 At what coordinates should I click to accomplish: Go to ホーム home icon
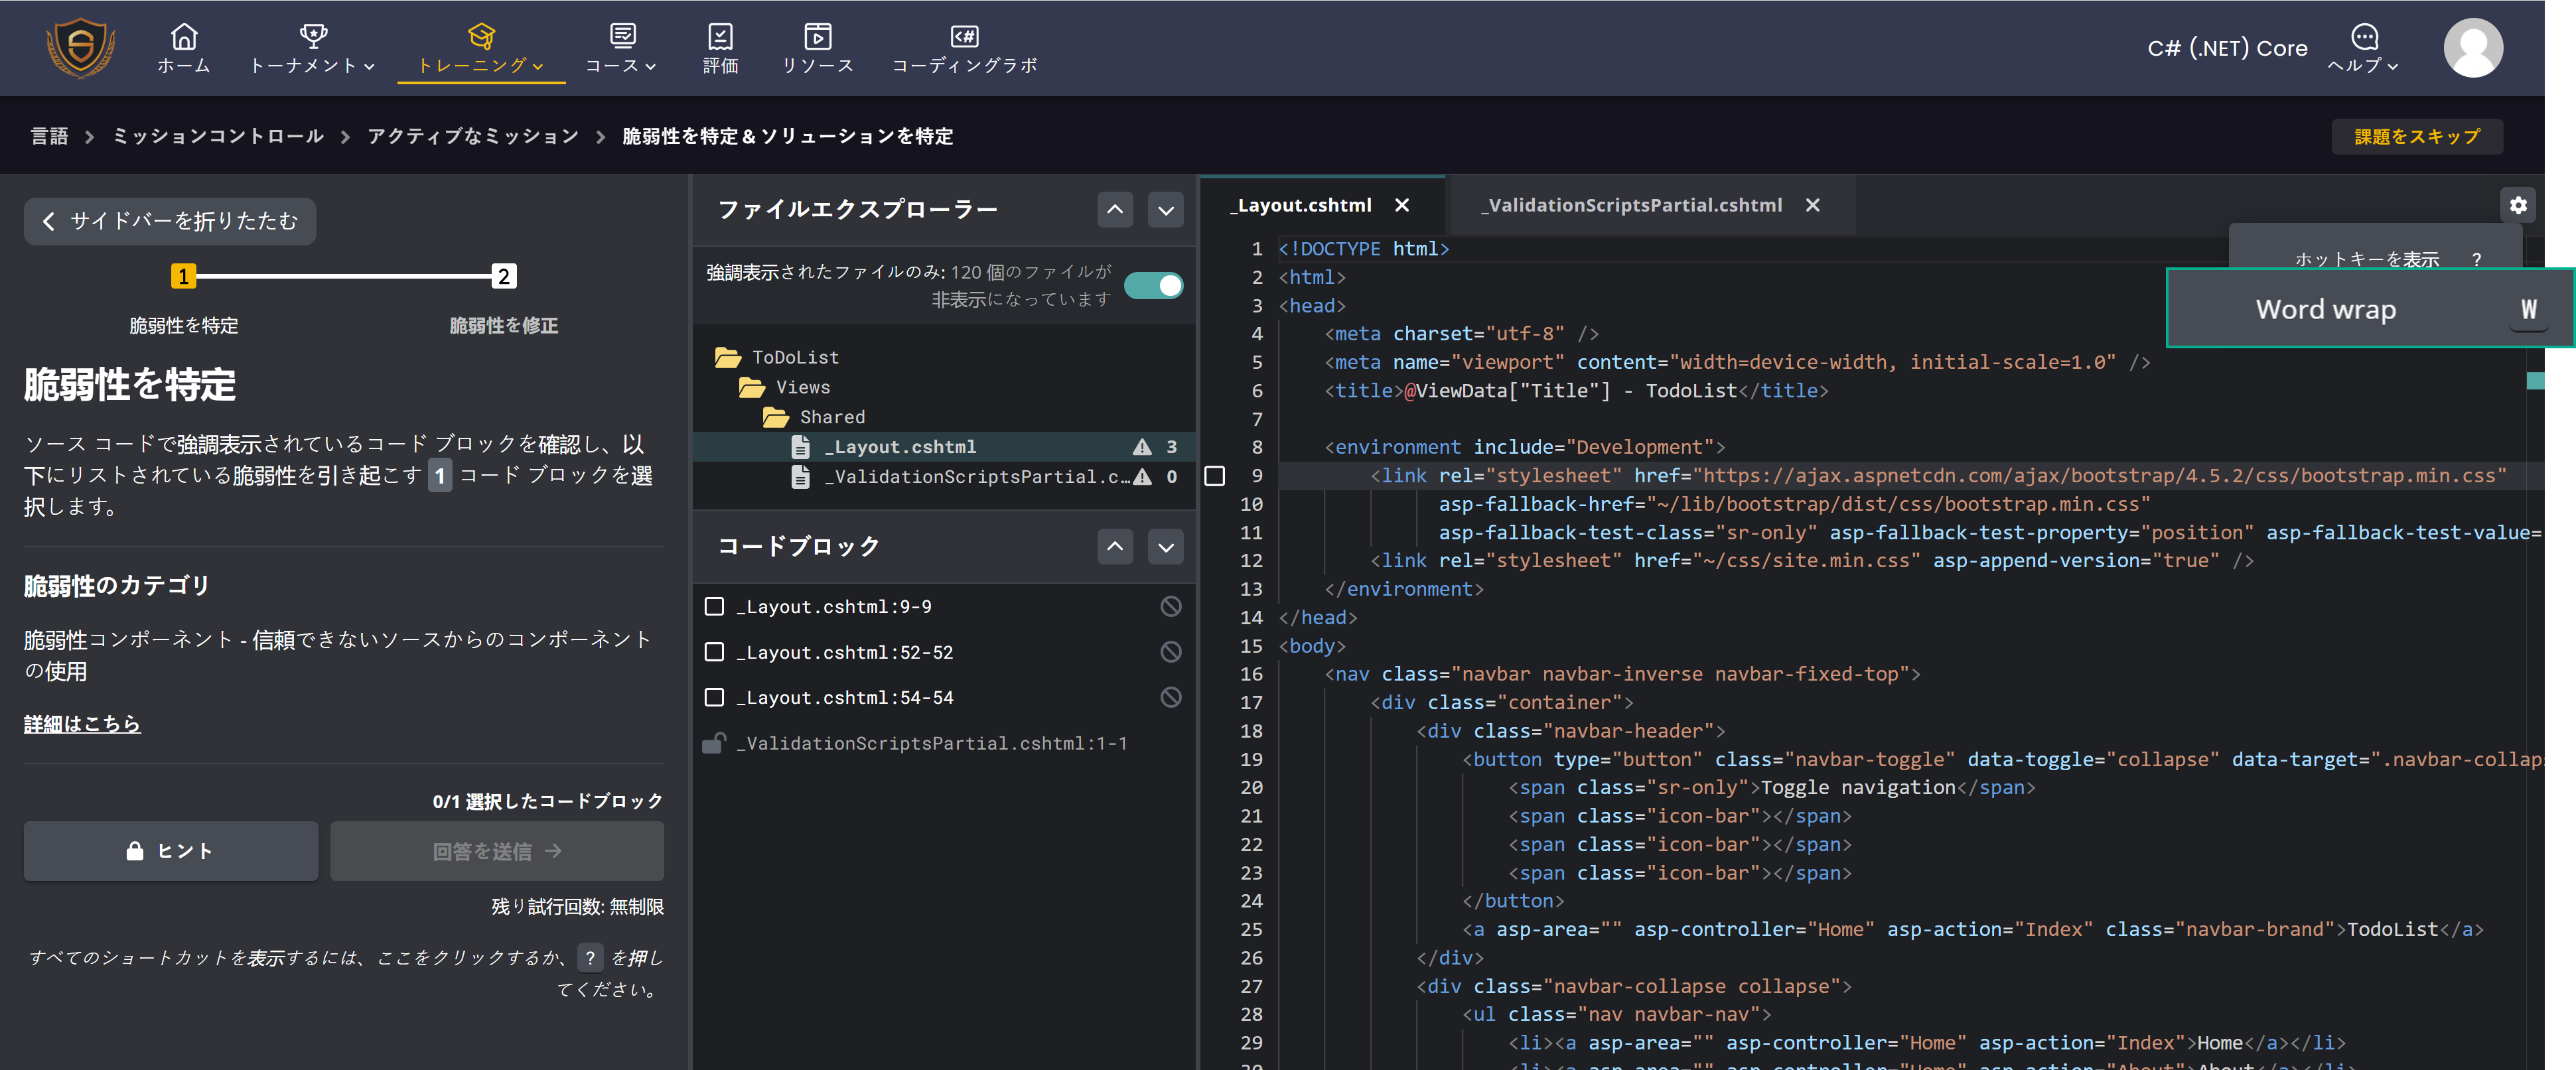coord(184,36)
